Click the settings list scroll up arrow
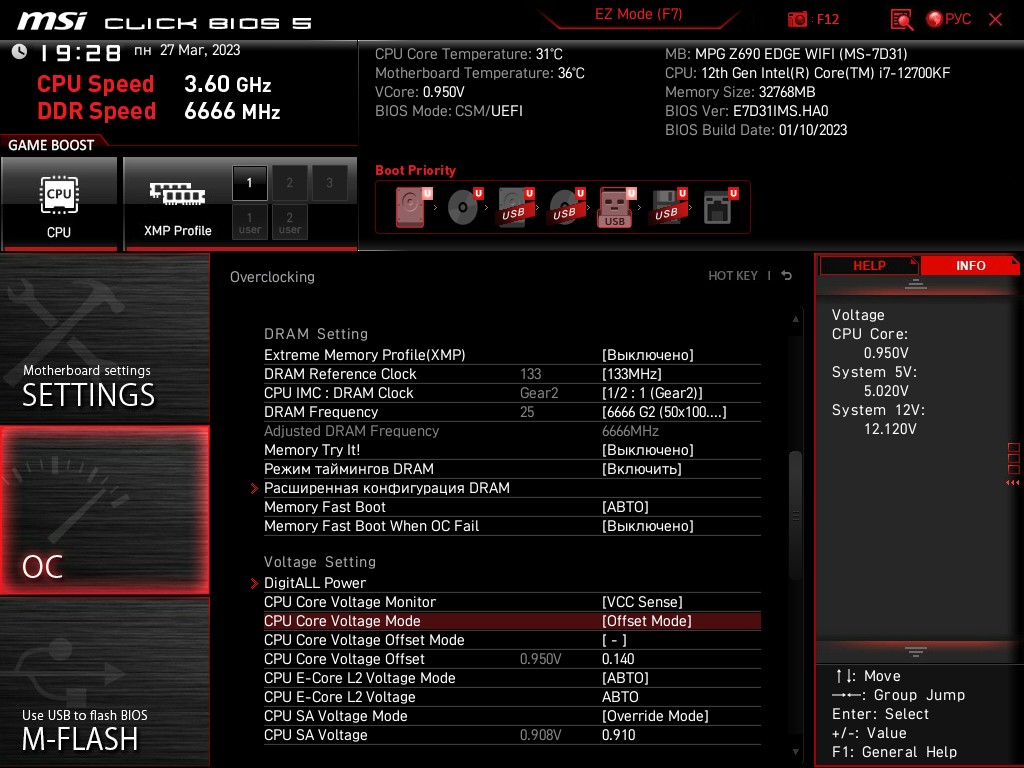The width and height of the screenshot is (1024, 768). pyautogui.click(x=795, y=319)
